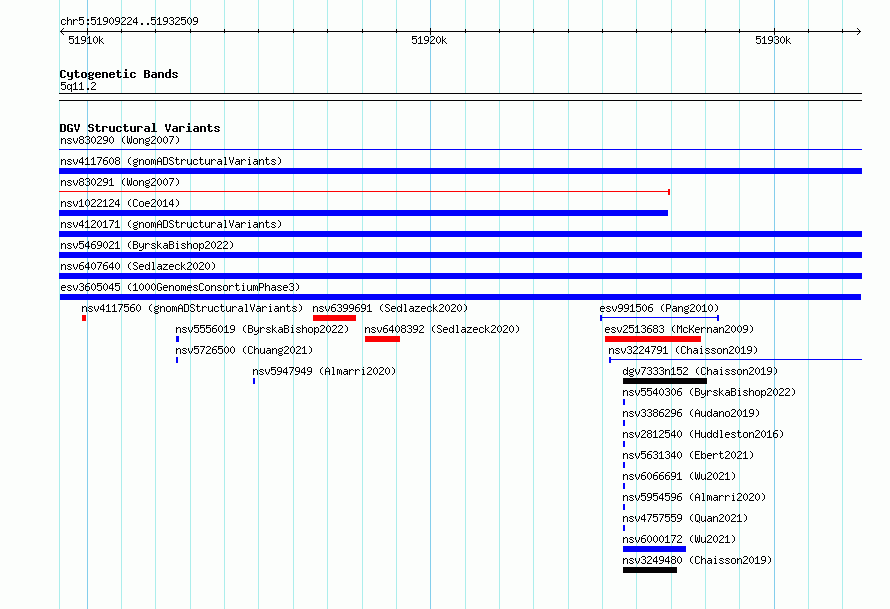Open the nsv1022124 (Coe2014) label
Screen dimensions: 890x609
tap(120, 203)
